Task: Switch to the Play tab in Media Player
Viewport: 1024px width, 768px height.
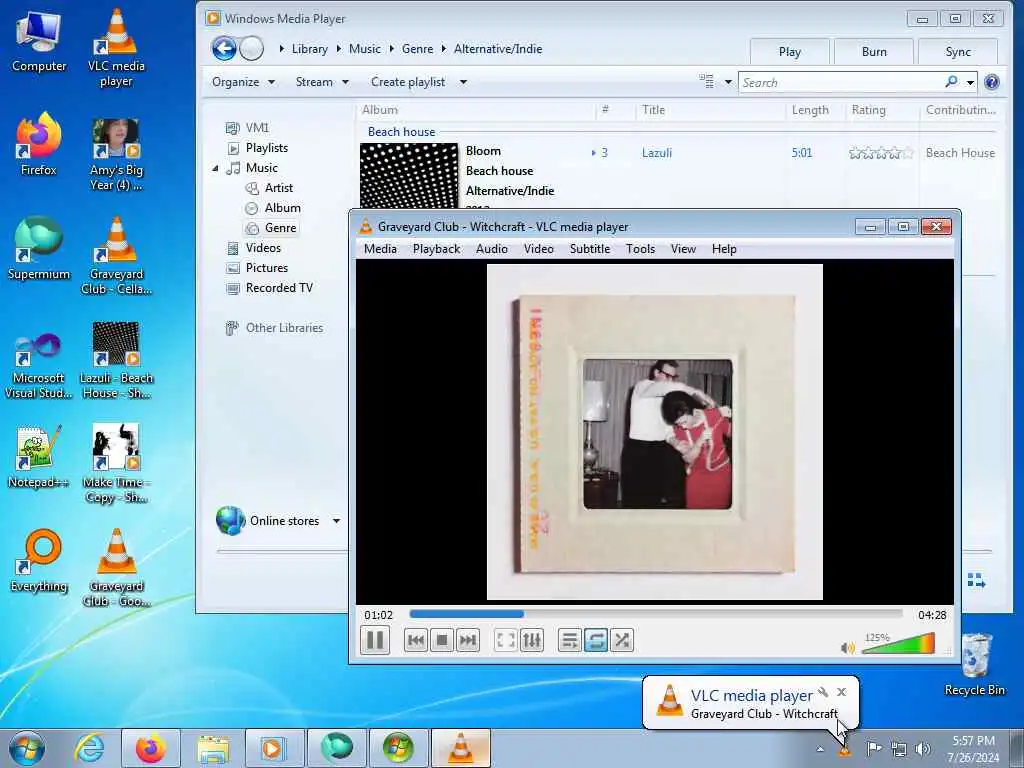Action: tap(790, 52)
